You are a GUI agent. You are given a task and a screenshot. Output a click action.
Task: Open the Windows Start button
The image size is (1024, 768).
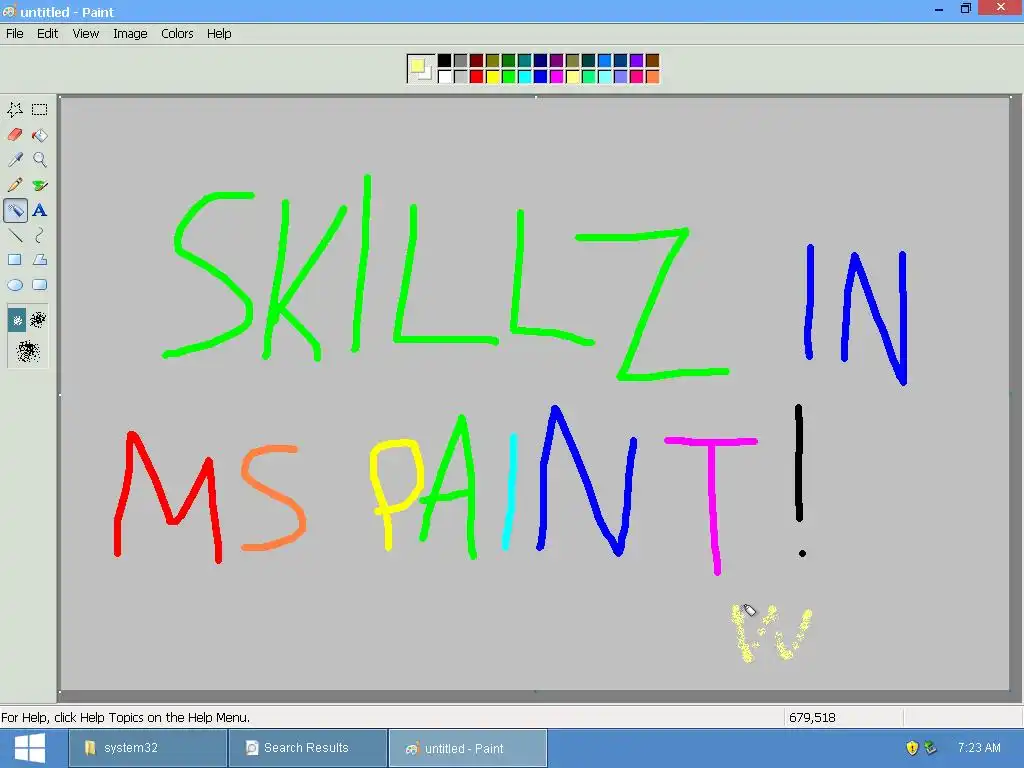point(30,748)
